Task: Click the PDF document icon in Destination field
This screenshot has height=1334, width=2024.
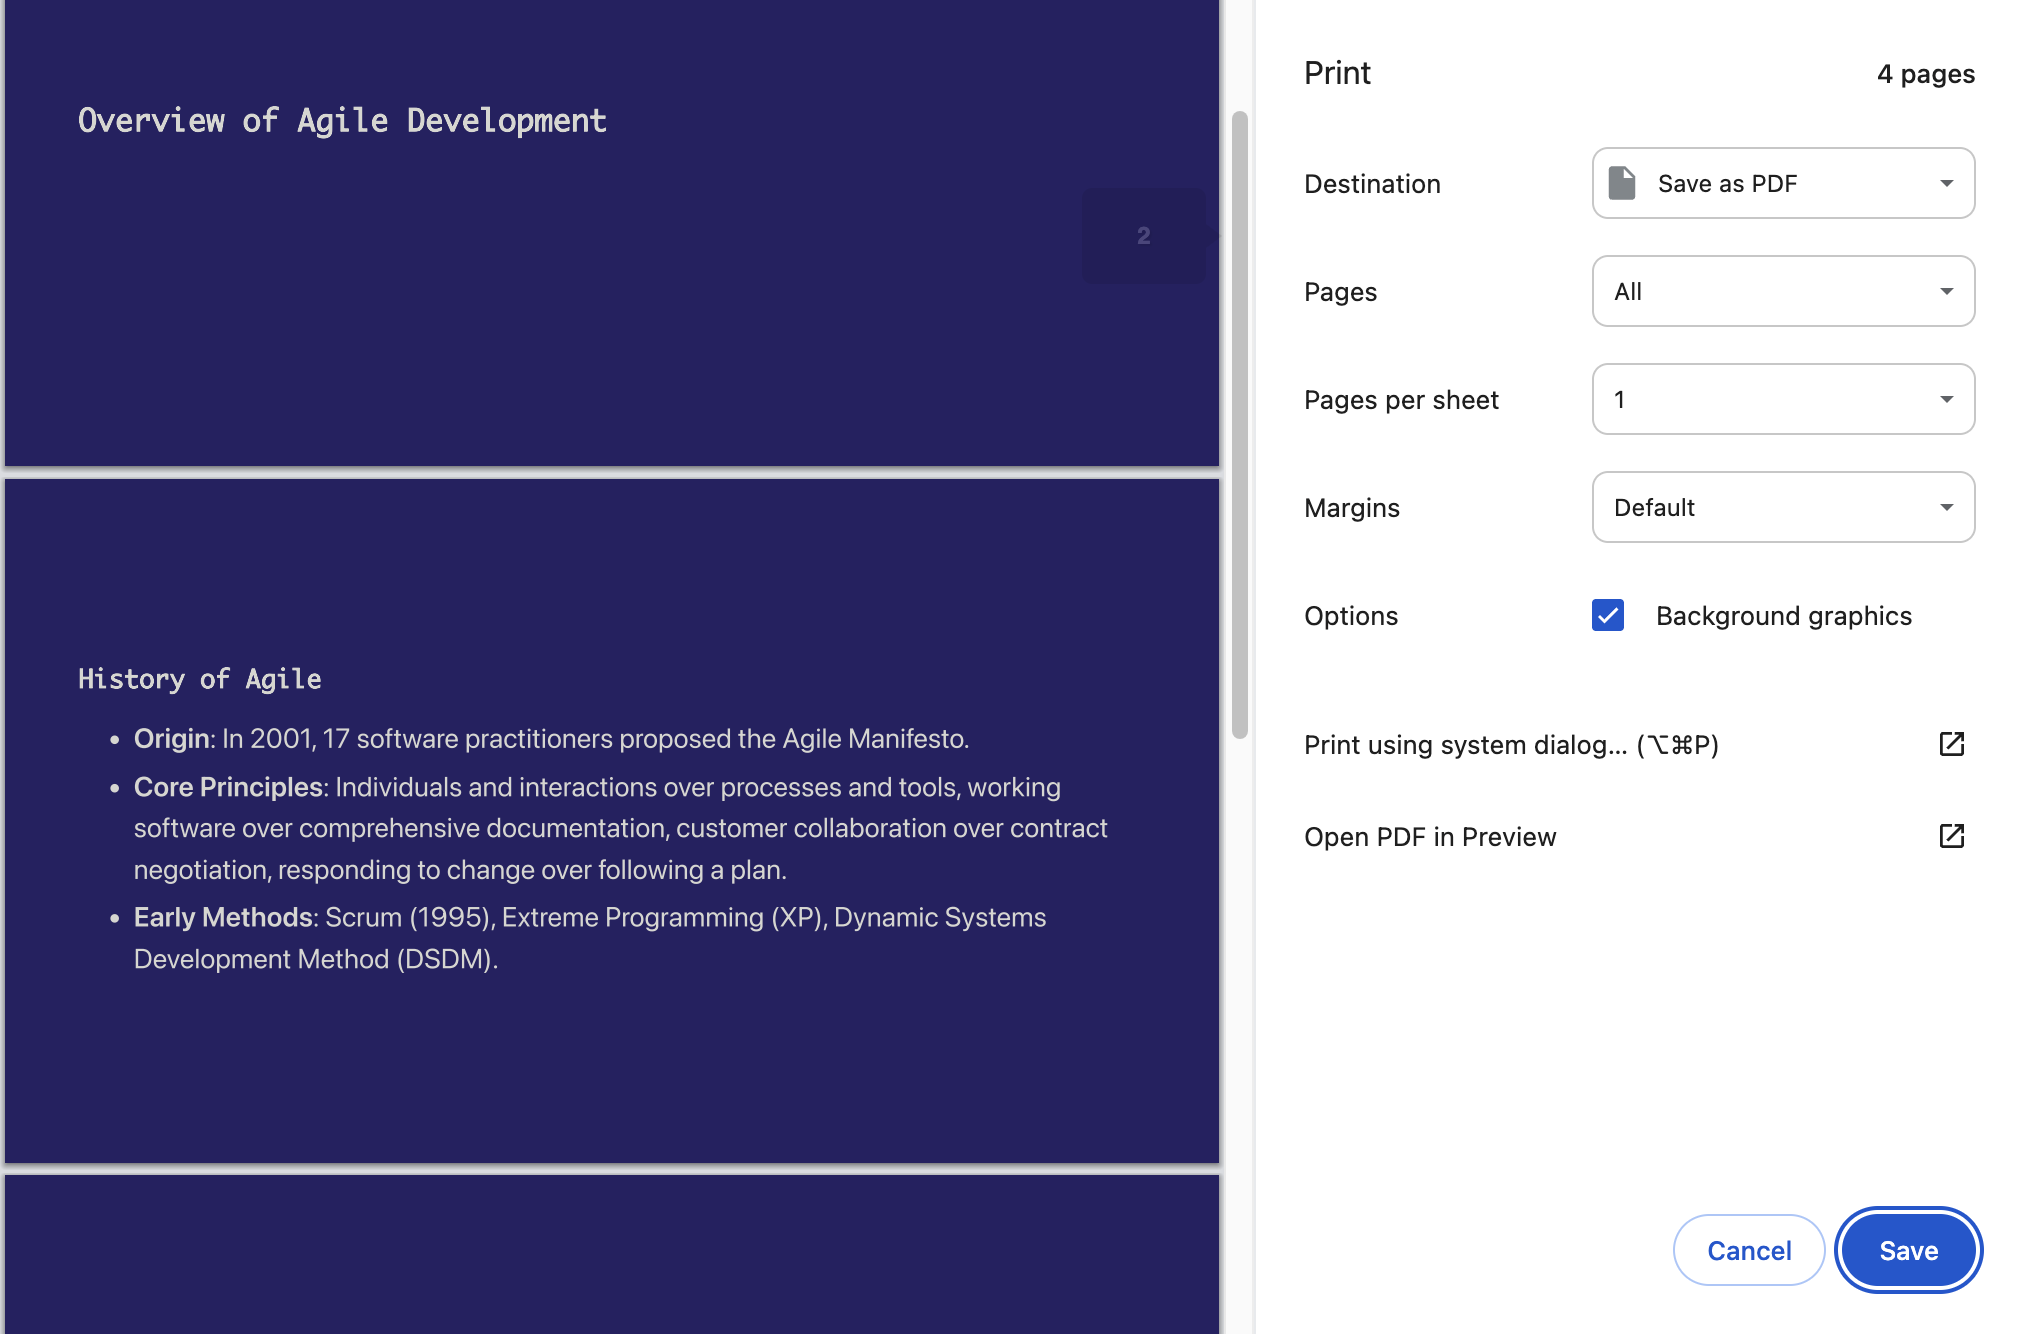Action: pos(1621,183)
